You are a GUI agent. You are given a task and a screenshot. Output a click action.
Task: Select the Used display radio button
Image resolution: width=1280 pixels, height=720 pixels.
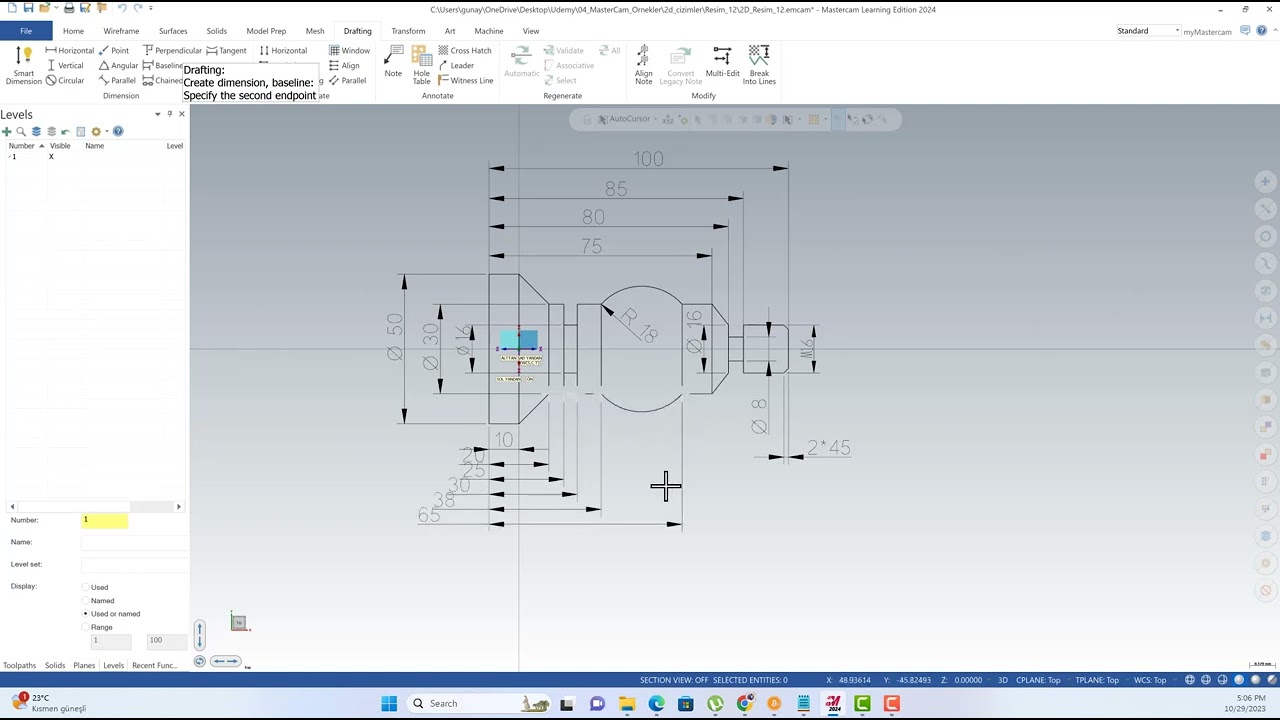coord(85,587)
